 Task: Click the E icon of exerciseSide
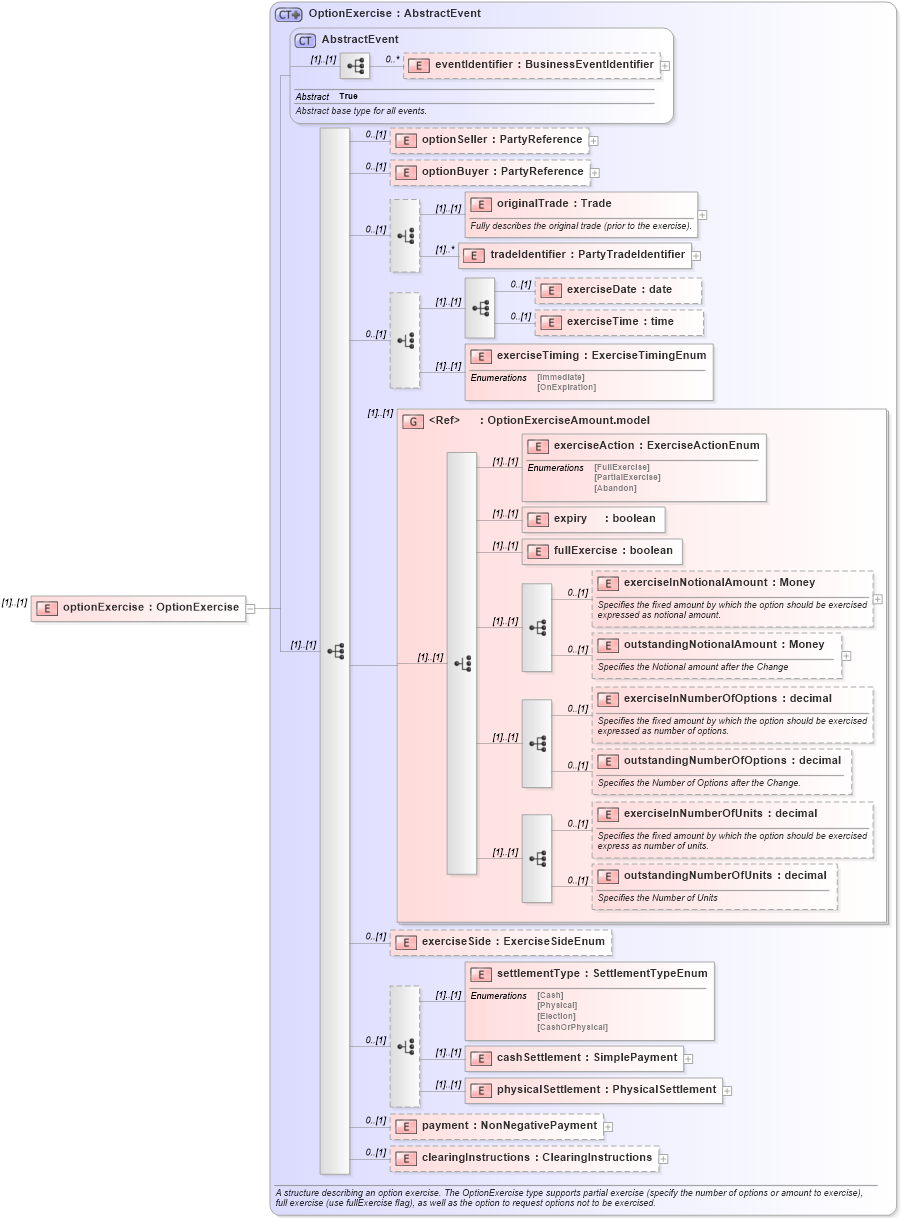[x=405, y=942]
